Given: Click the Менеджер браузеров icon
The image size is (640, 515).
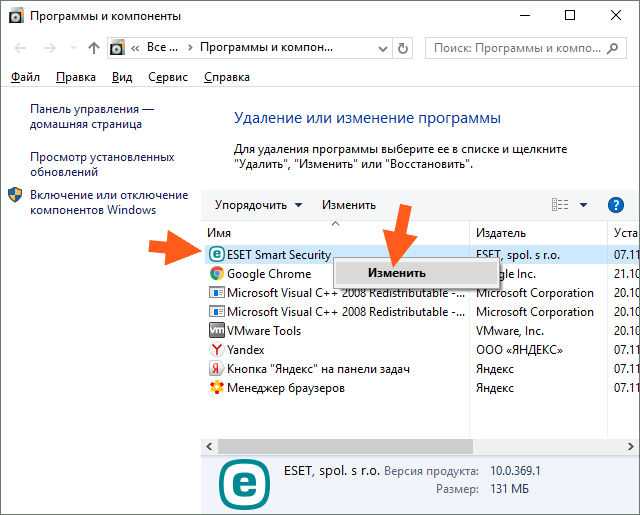Looking at the screenshot, I should (217, 387).
